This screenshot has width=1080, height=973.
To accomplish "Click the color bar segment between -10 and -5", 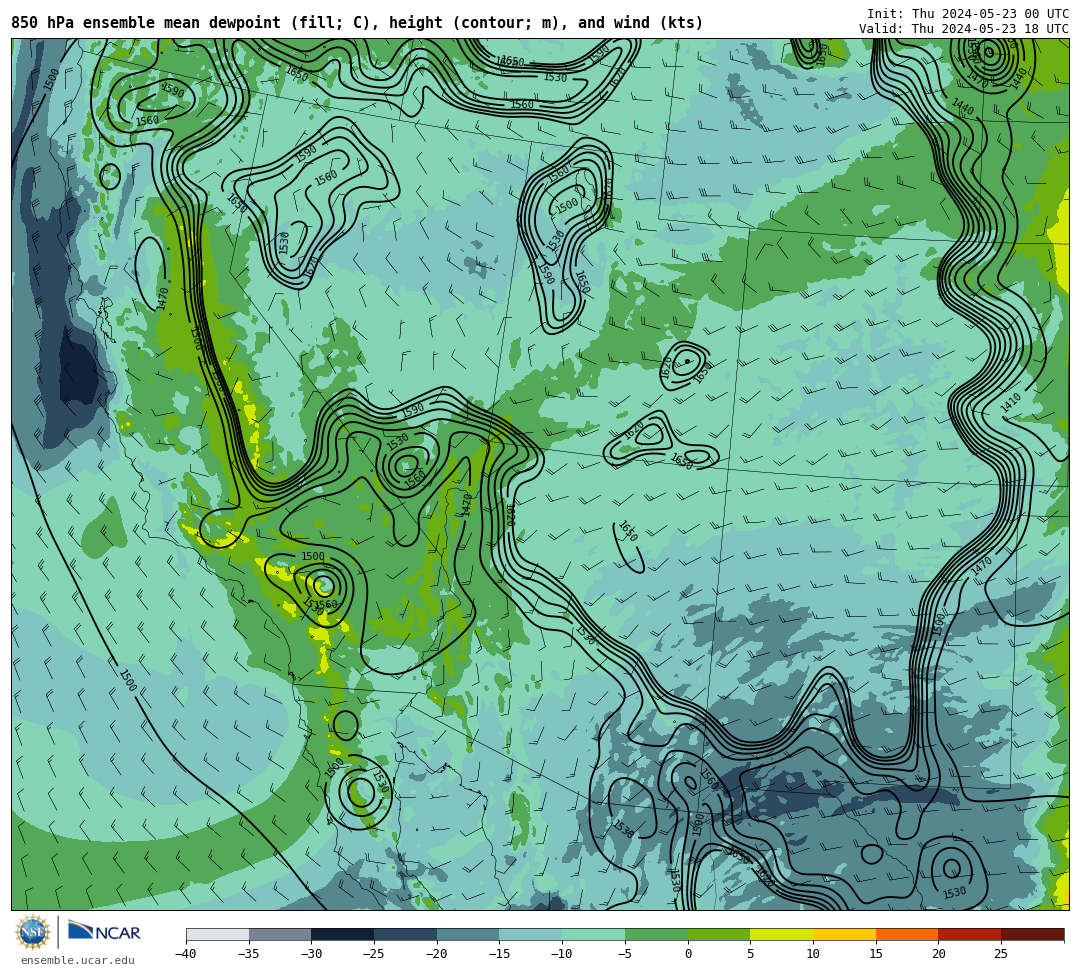I will coord(594,934).
